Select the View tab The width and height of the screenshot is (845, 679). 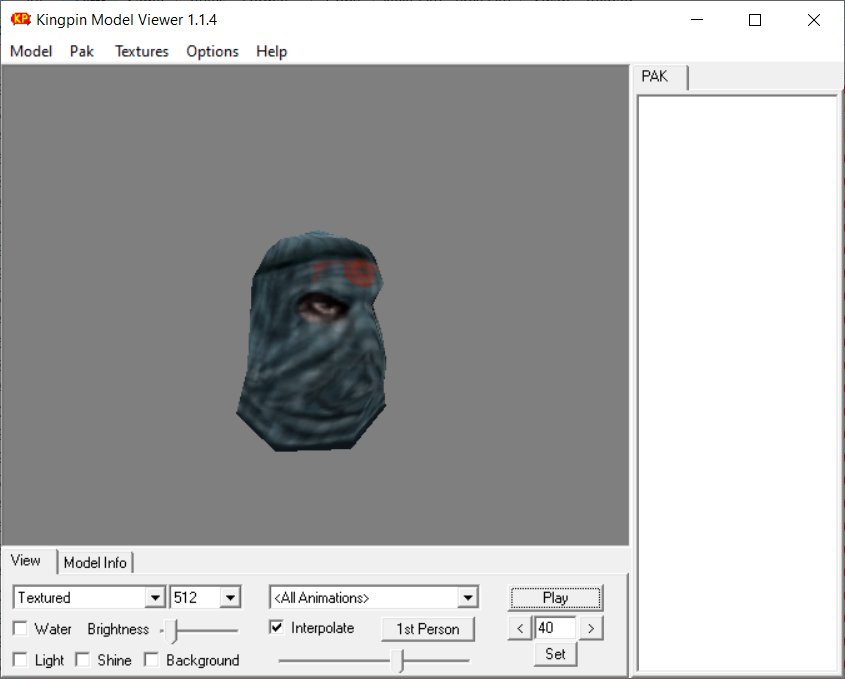26,560
